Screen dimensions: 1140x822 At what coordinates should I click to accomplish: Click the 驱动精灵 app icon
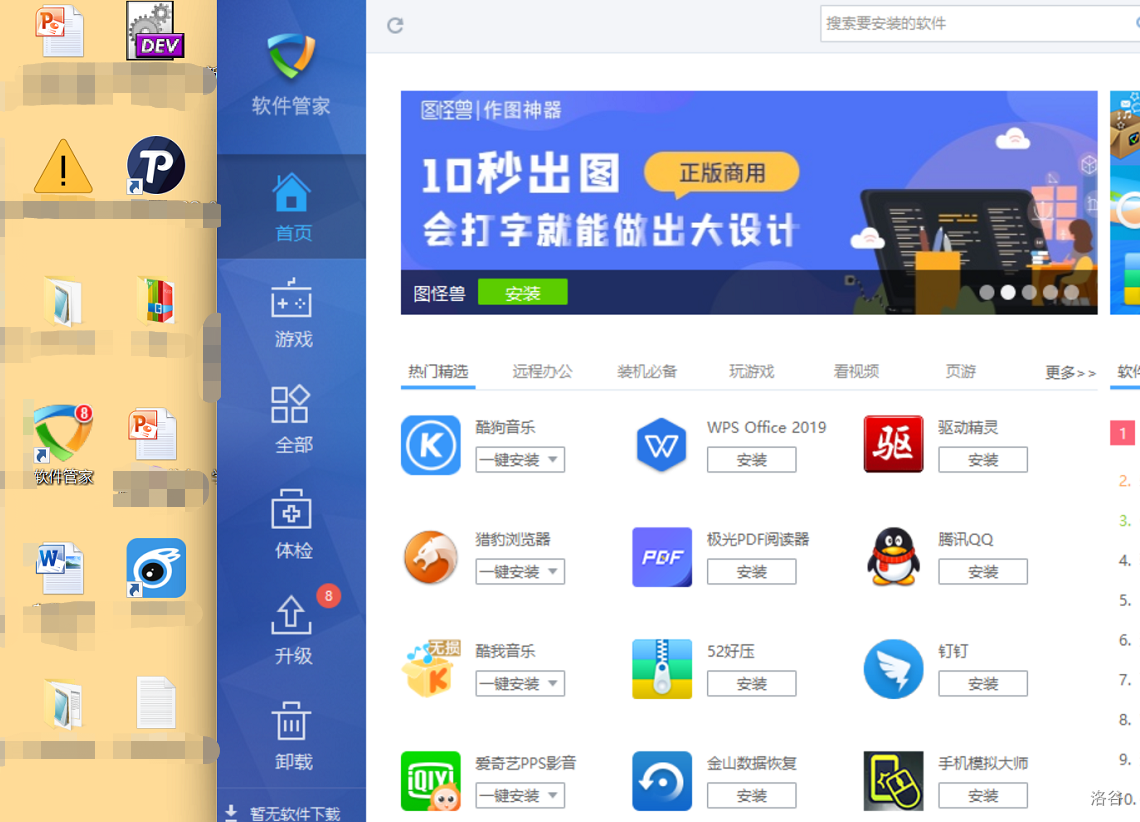click(894, 445)
